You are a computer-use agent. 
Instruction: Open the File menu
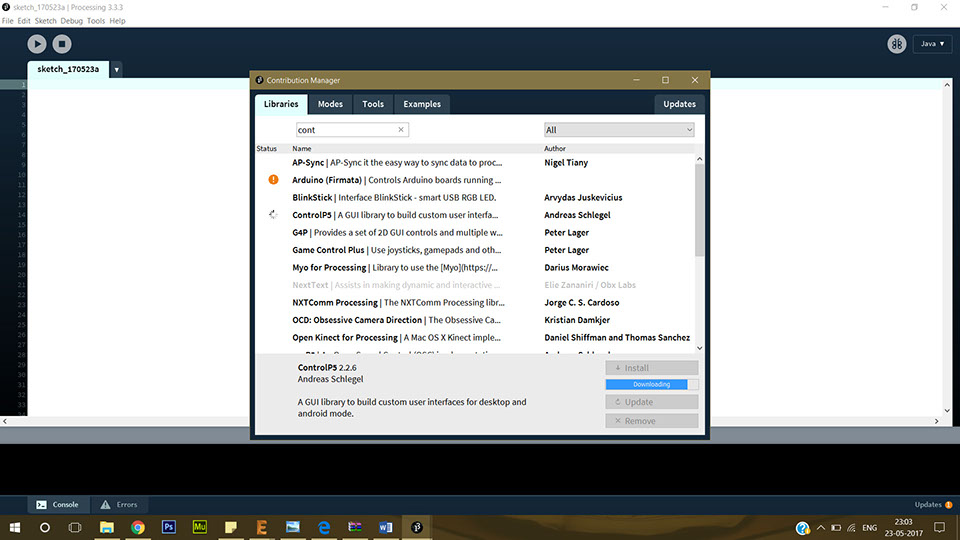7,21
